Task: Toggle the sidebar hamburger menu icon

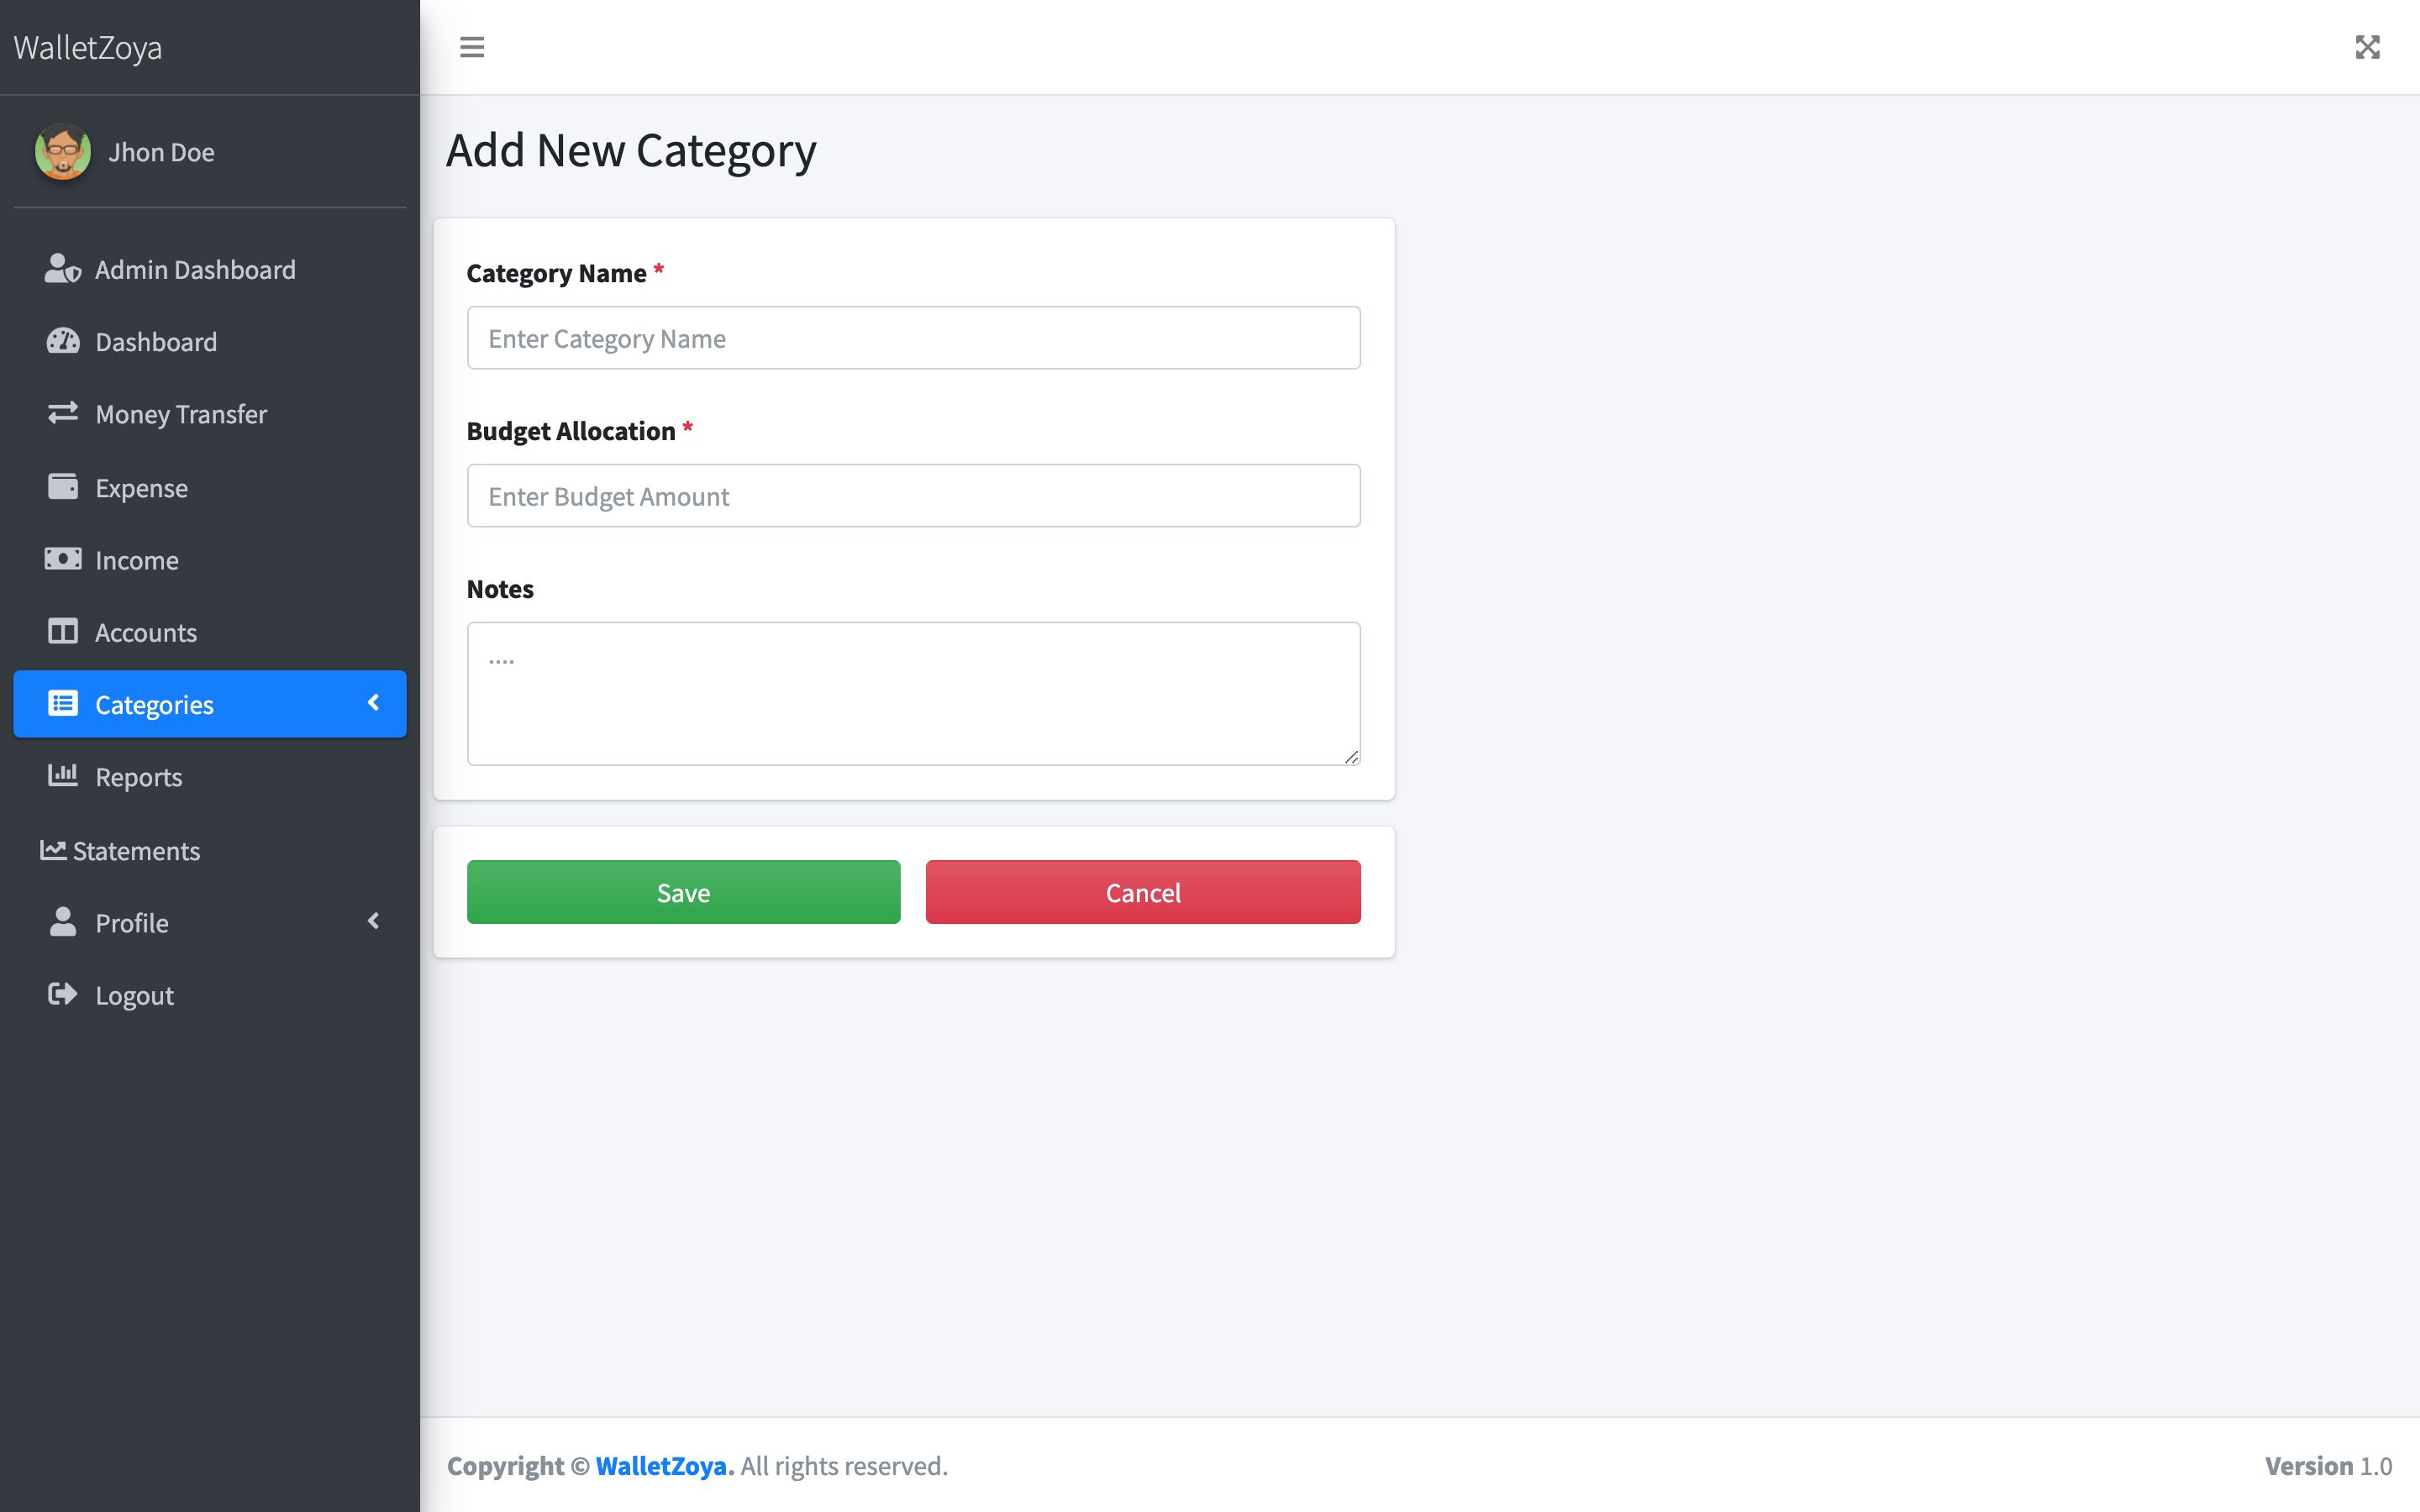Action: [472, 47]
